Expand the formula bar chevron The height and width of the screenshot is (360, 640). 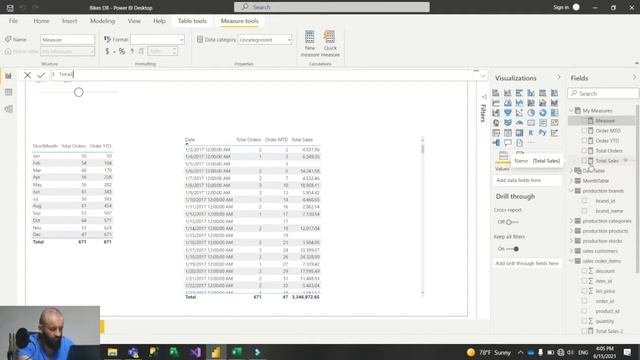click(483, 76)
